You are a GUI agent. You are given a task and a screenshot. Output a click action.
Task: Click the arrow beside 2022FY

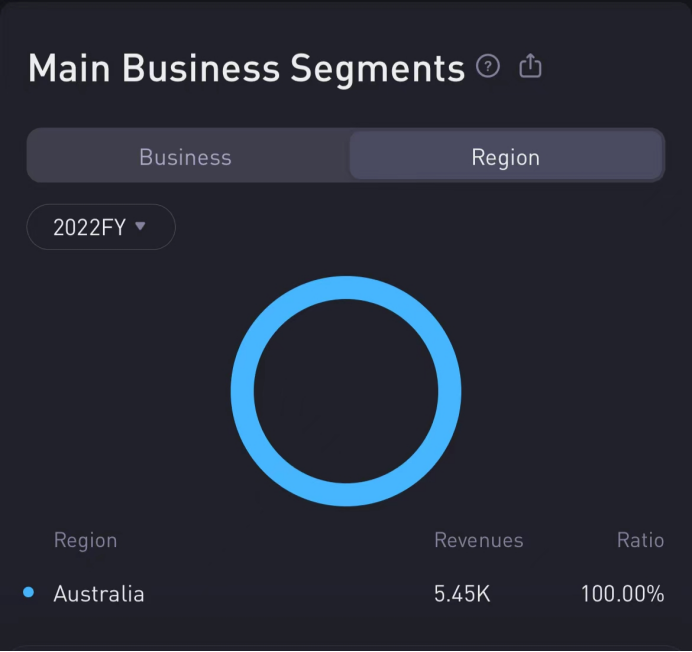click(x=140, y=226)
